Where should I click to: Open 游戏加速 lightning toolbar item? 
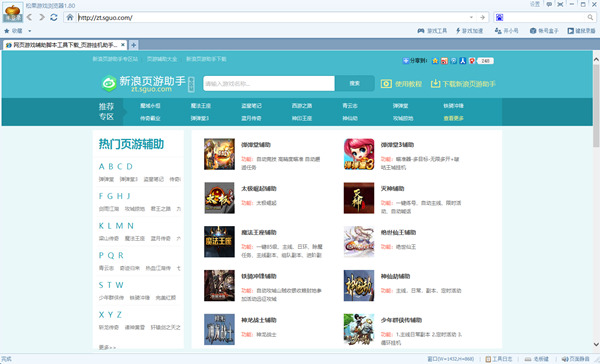469,31
